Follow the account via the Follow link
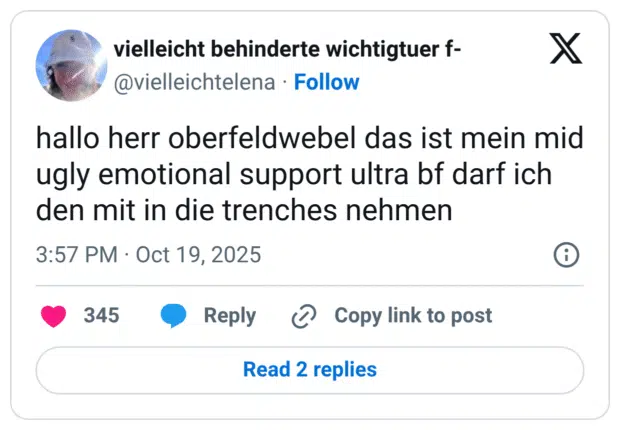The height and width of the screenshot is (430, 620). (x=326, y=82)
